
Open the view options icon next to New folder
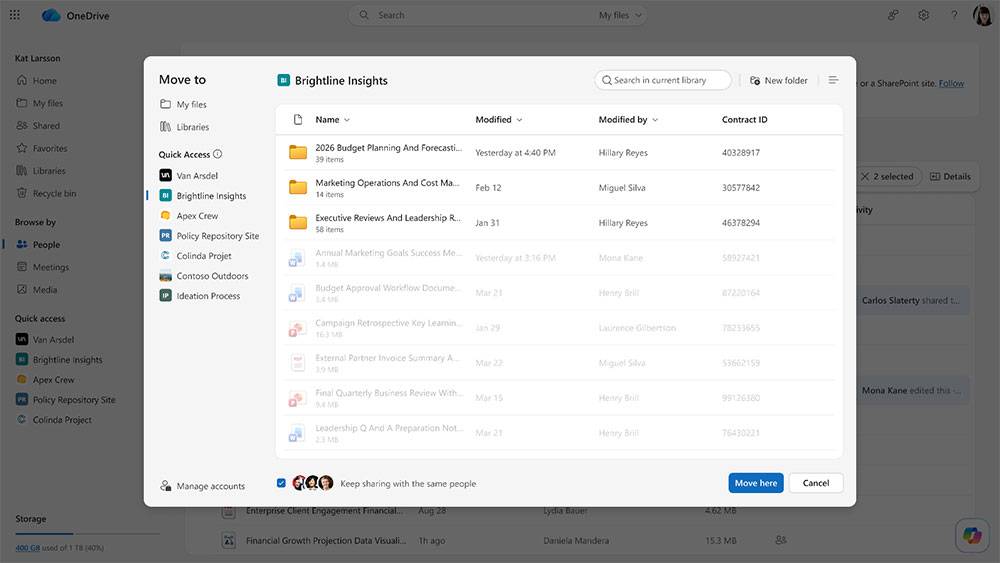click(x=834, y=80)
